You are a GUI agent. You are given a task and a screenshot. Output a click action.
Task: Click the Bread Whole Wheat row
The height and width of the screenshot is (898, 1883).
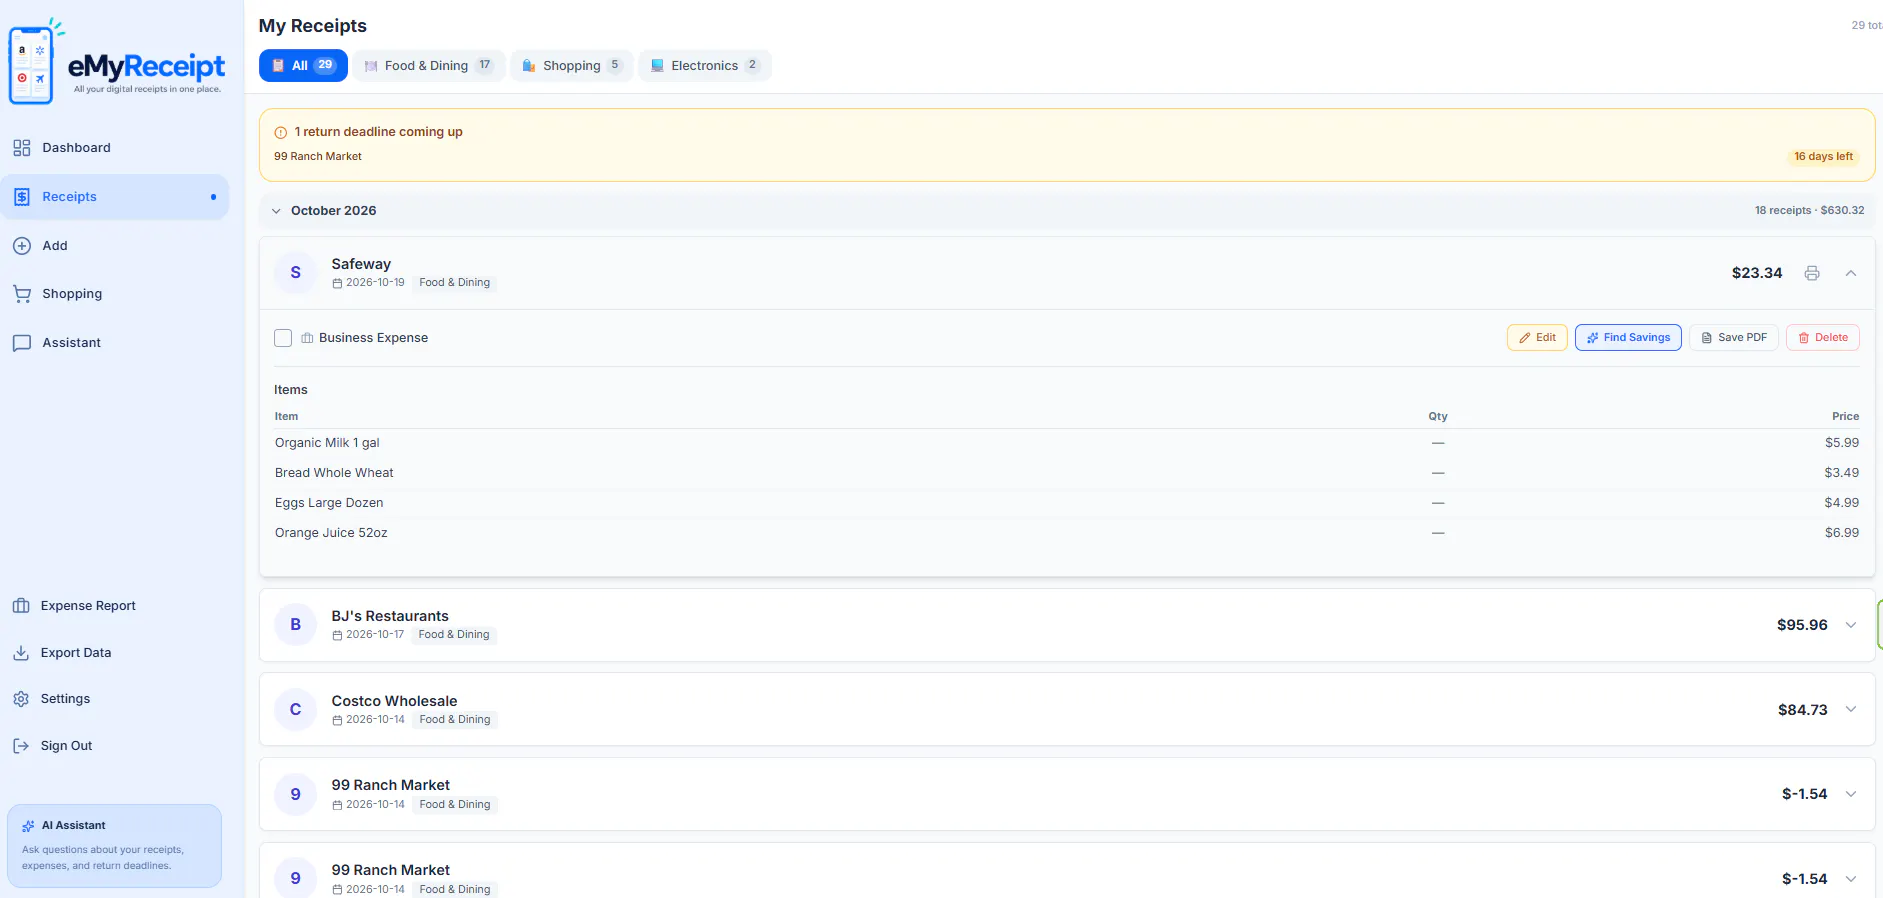click(x=1067, y=473)
